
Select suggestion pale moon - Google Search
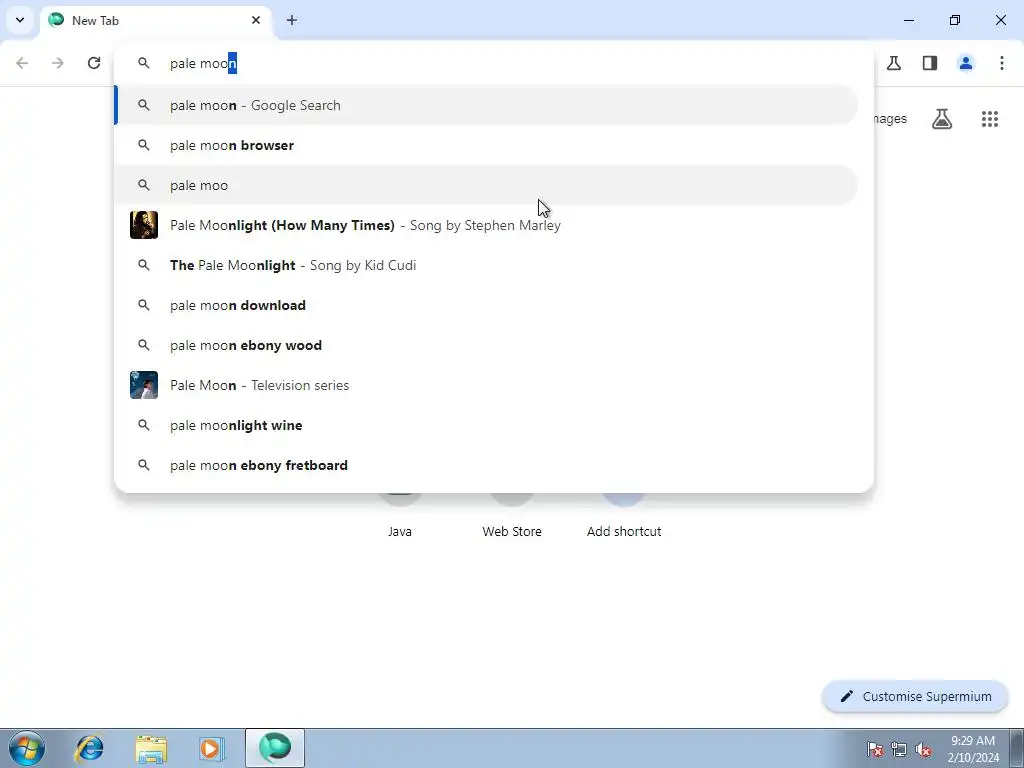pyautogui.click(x=486, y=105)
